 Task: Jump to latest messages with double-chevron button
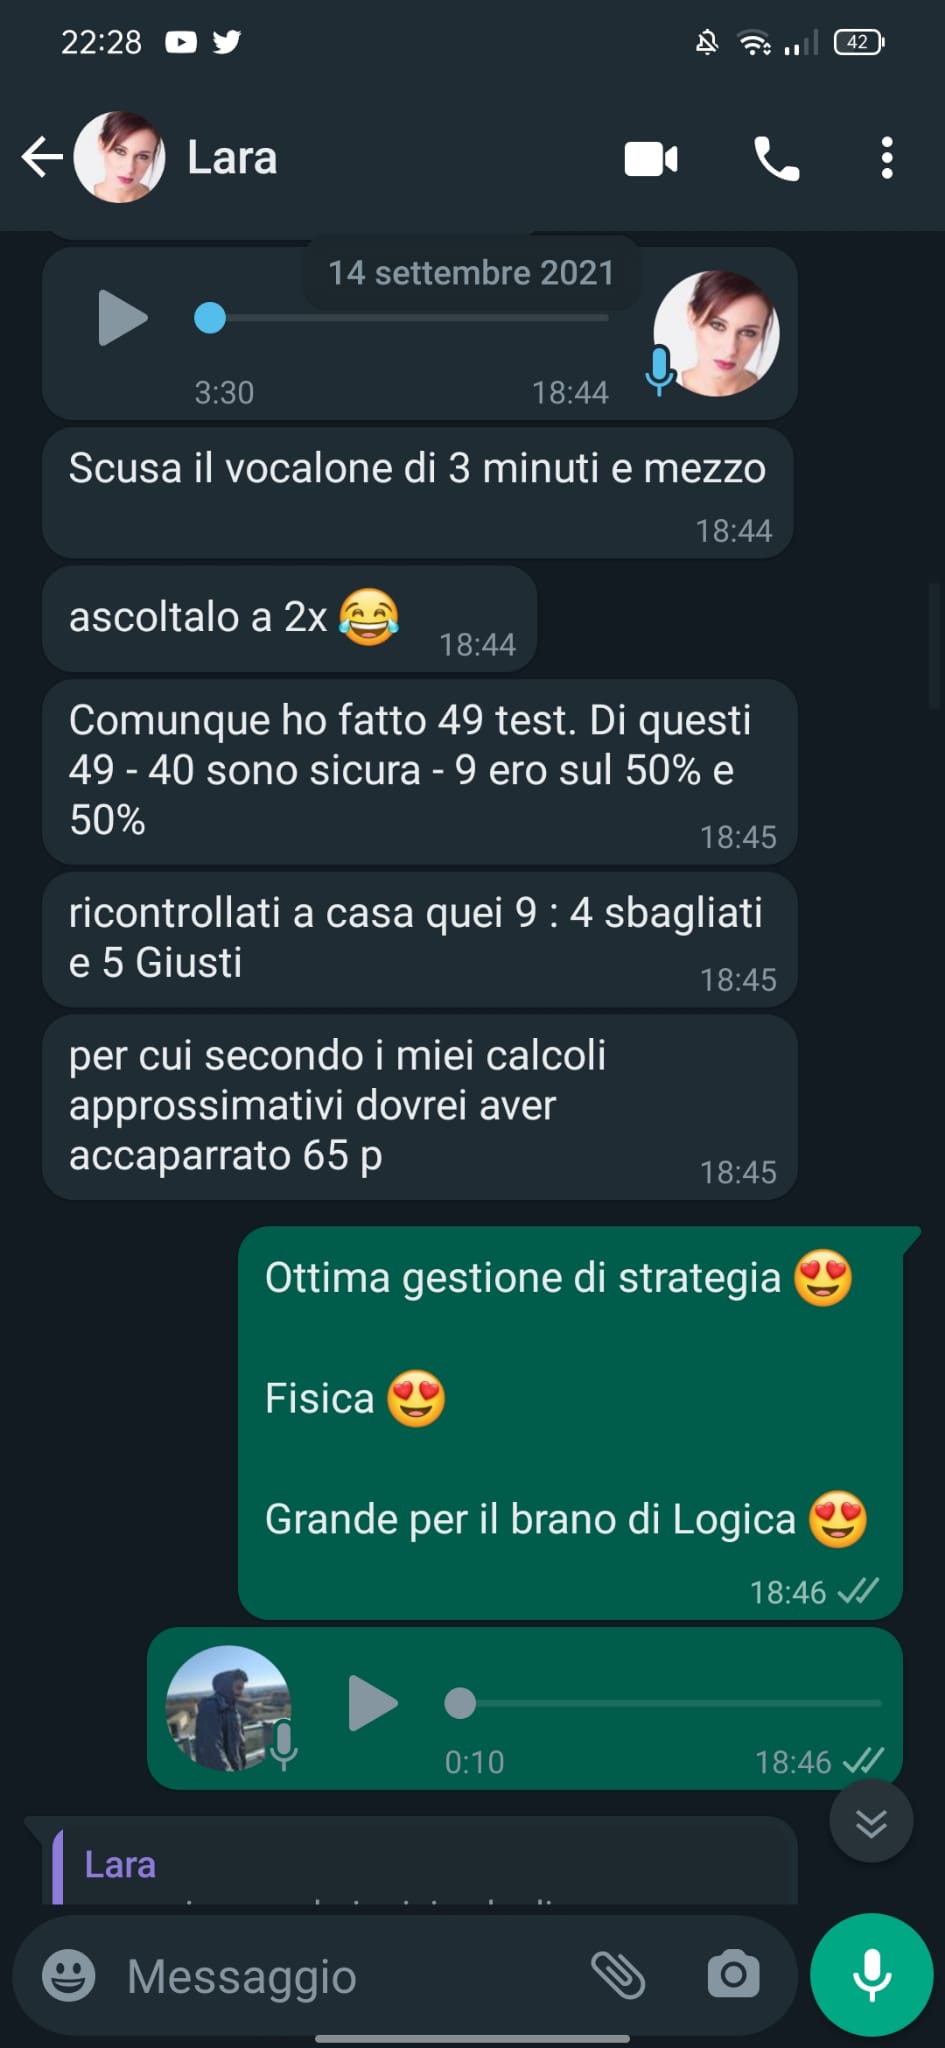[871, 1821]
